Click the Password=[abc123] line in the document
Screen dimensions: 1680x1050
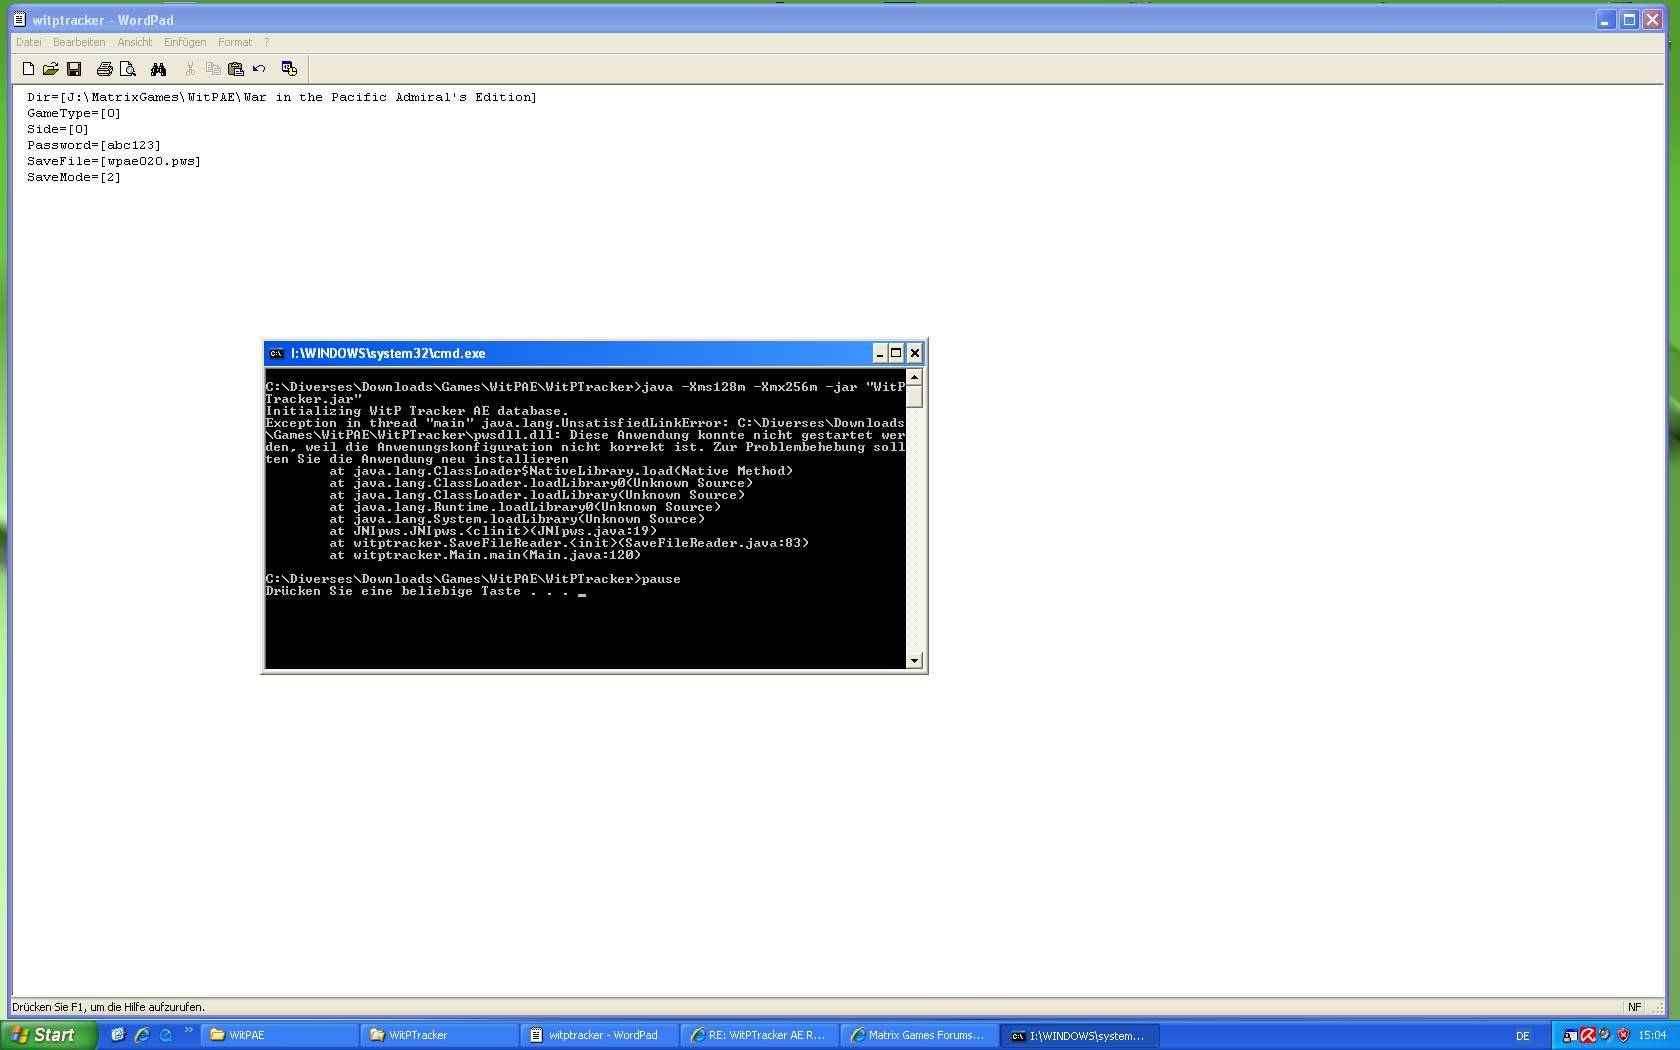coord(94,145)
